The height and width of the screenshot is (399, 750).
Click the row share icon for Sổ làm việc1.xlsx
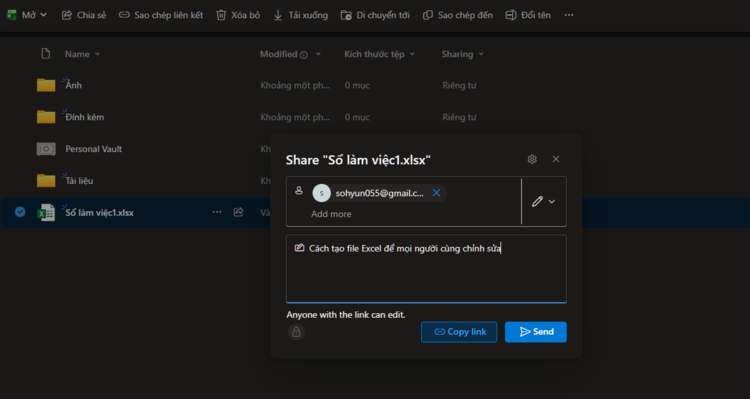tap(238, 211)
